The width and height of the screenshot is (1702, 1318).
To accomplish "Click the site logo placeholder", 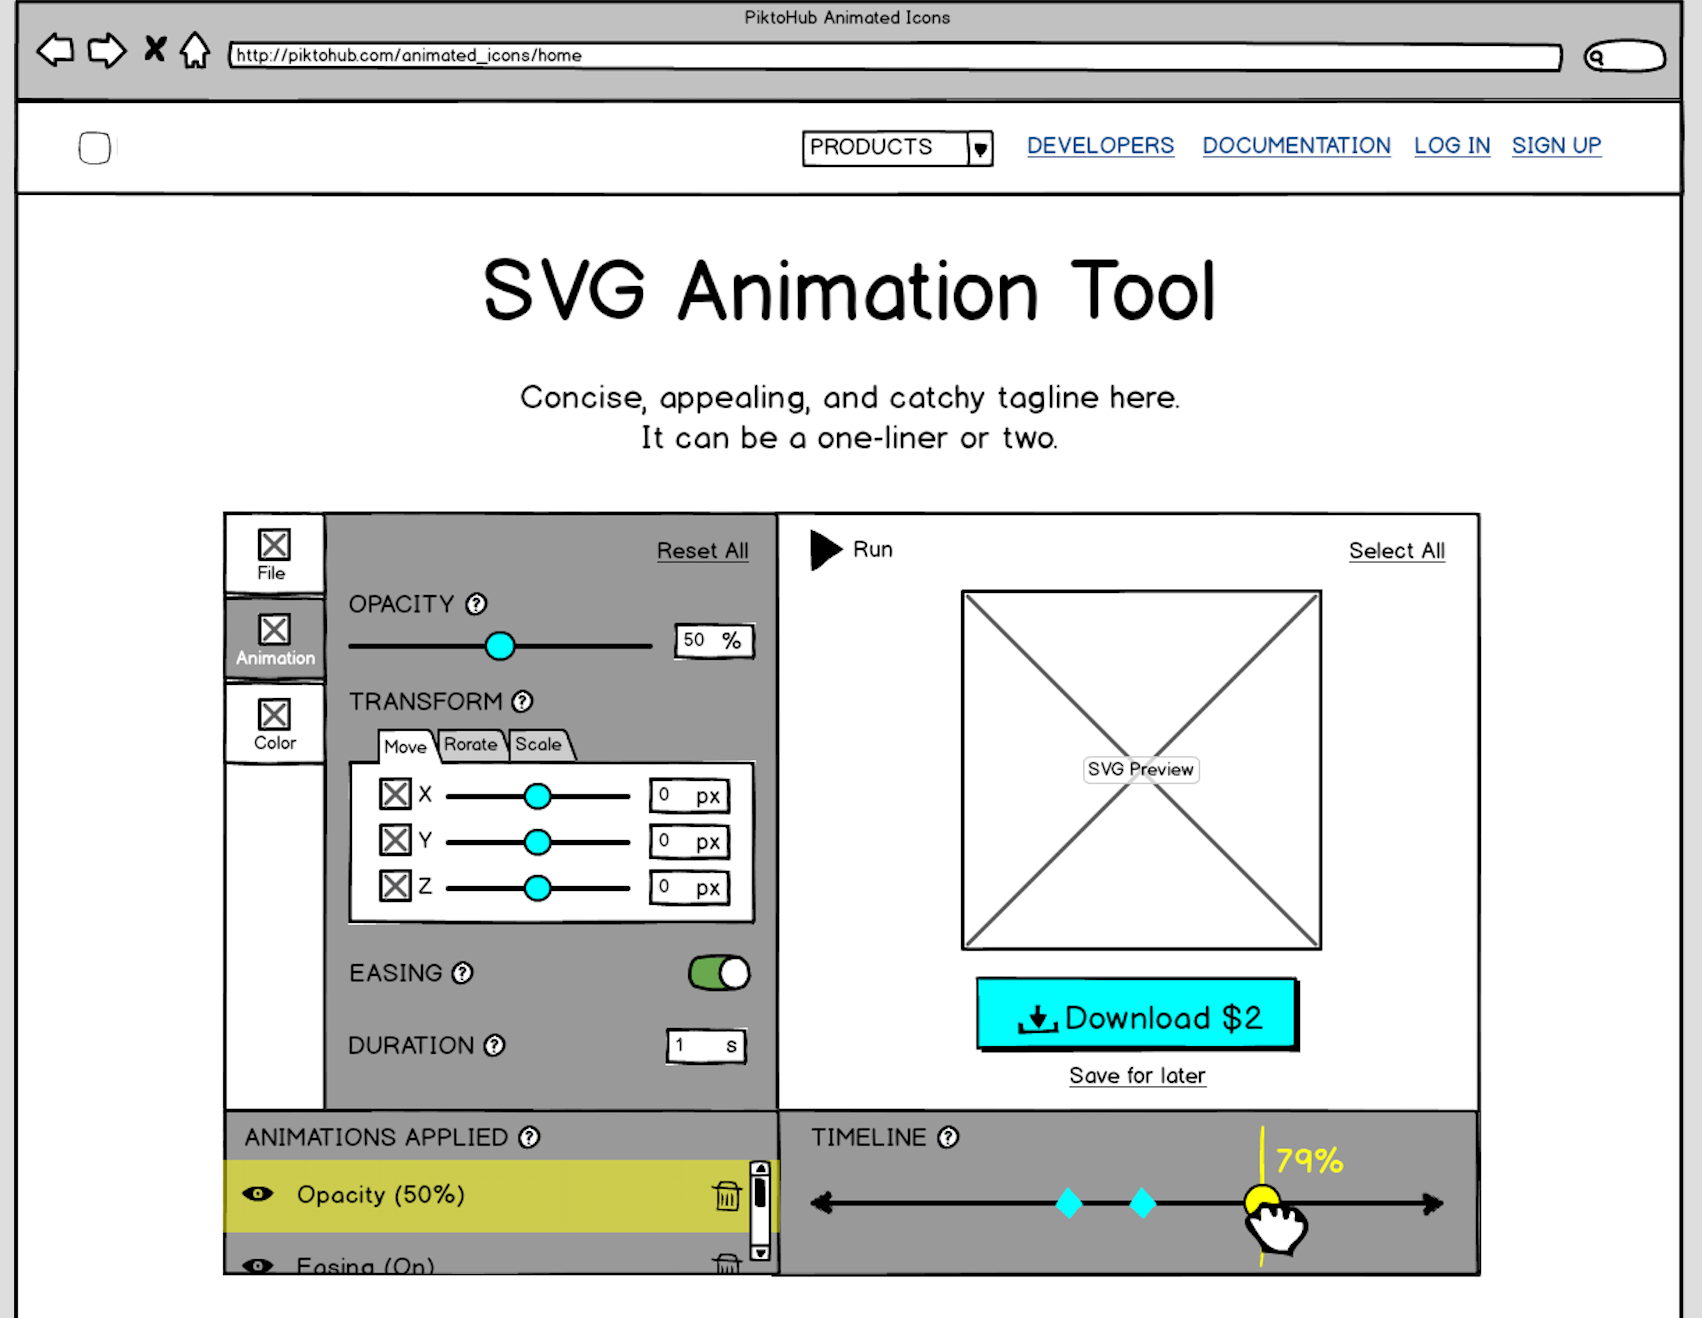I will coord(95,148).
